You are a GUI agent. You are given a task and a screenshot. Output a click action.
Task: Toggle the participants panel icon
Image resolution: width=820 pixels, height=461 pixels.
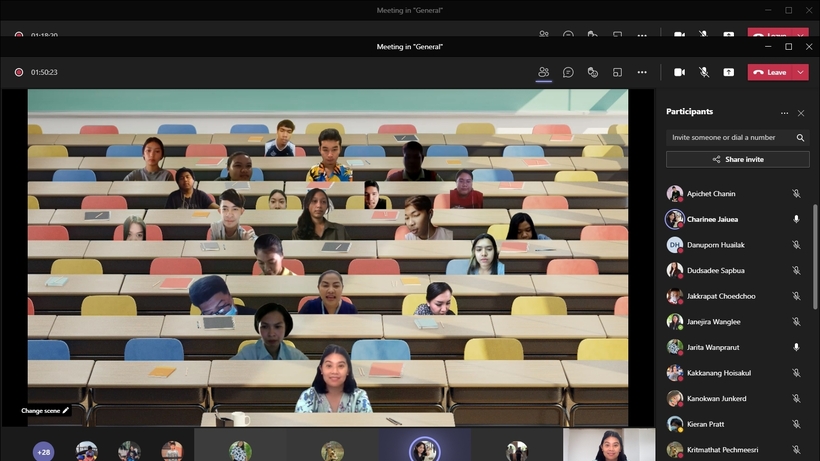543,72
